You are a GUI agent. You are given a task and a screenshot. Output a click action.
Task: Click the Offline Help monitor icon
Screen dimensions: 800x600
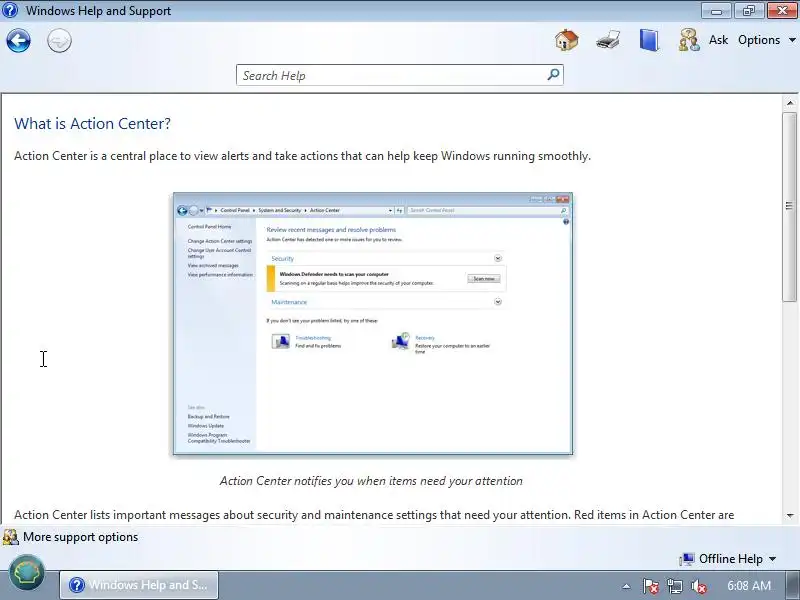[687, 559]
